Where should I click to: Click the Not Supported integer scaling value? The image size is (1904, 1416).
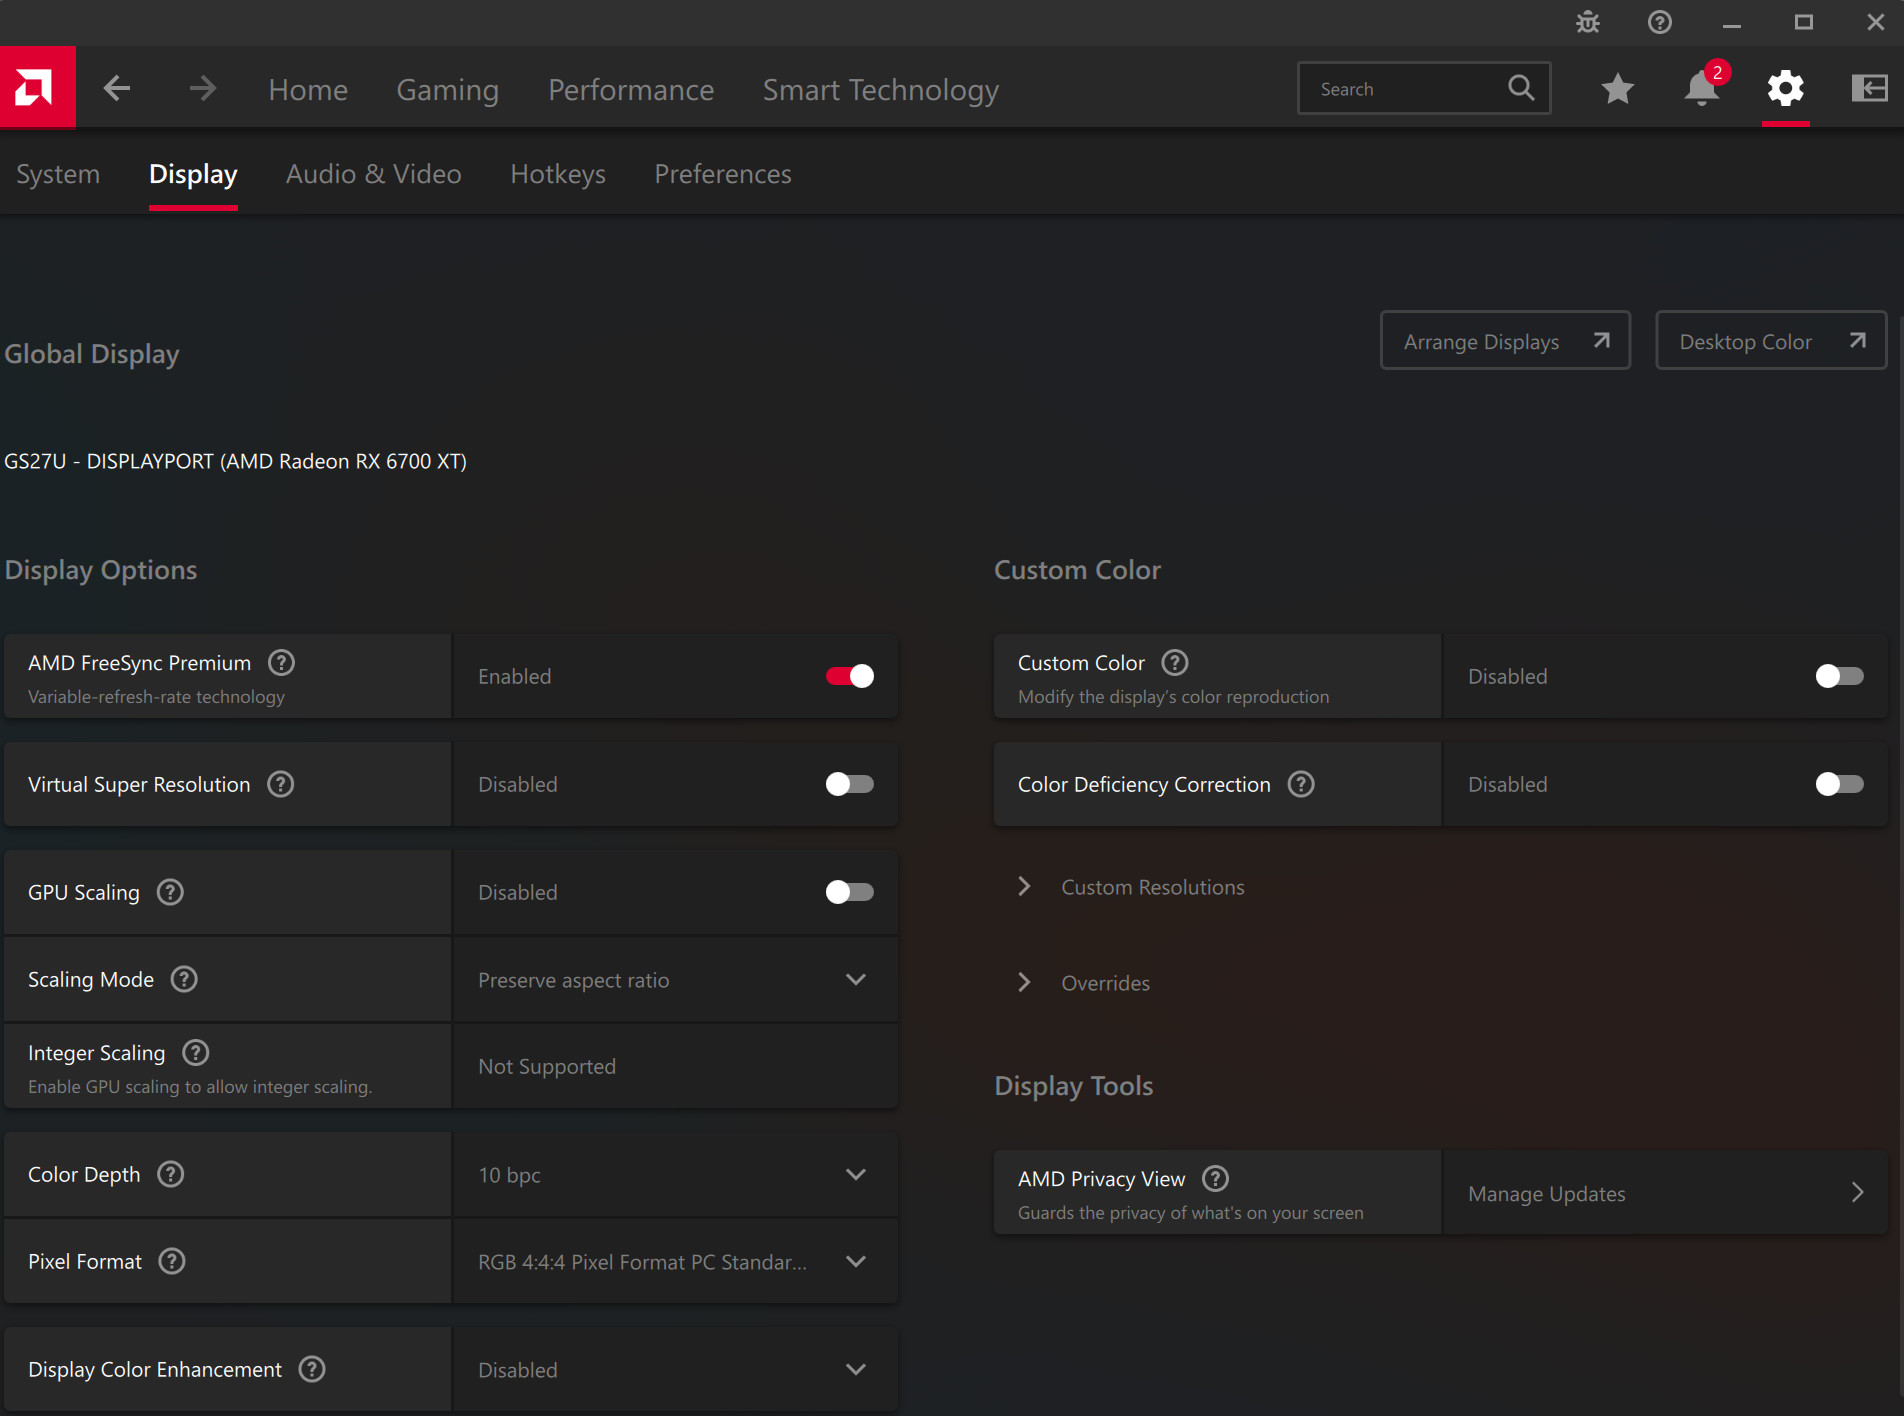(547, 1066)
